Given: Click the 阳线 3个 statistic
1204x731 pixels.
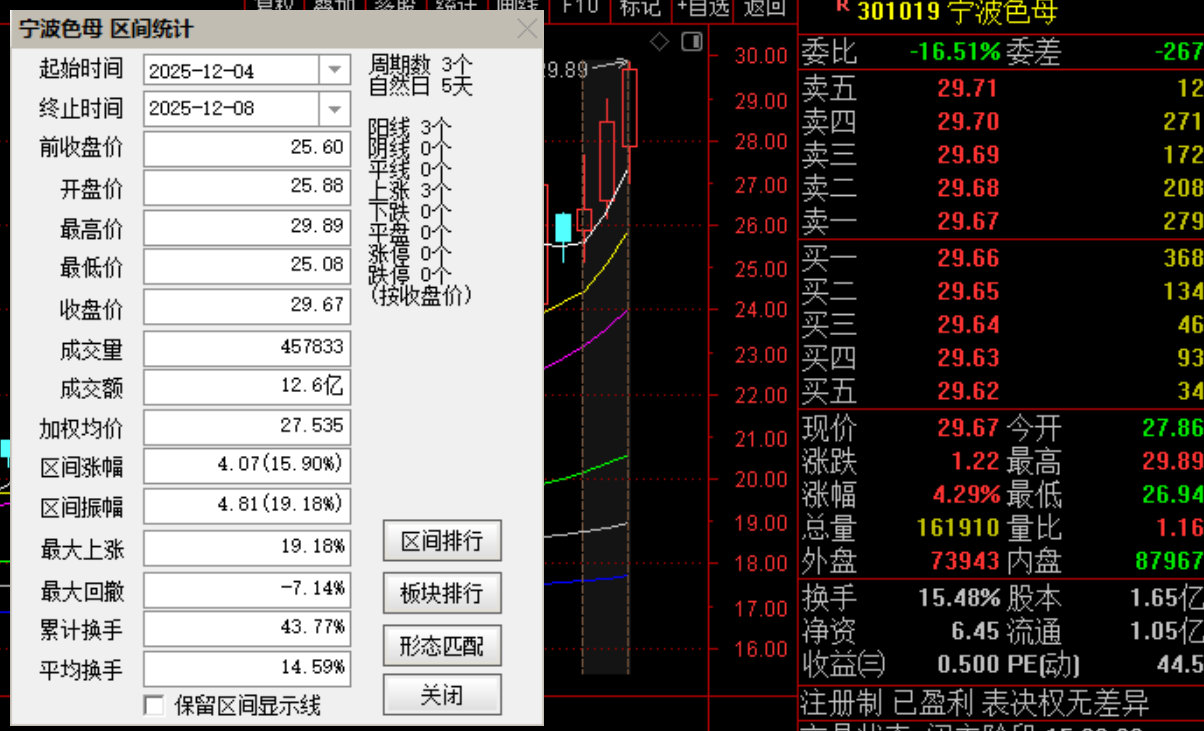Looking at the screenshot, I should pyautogui.click(x=410, y=128).
